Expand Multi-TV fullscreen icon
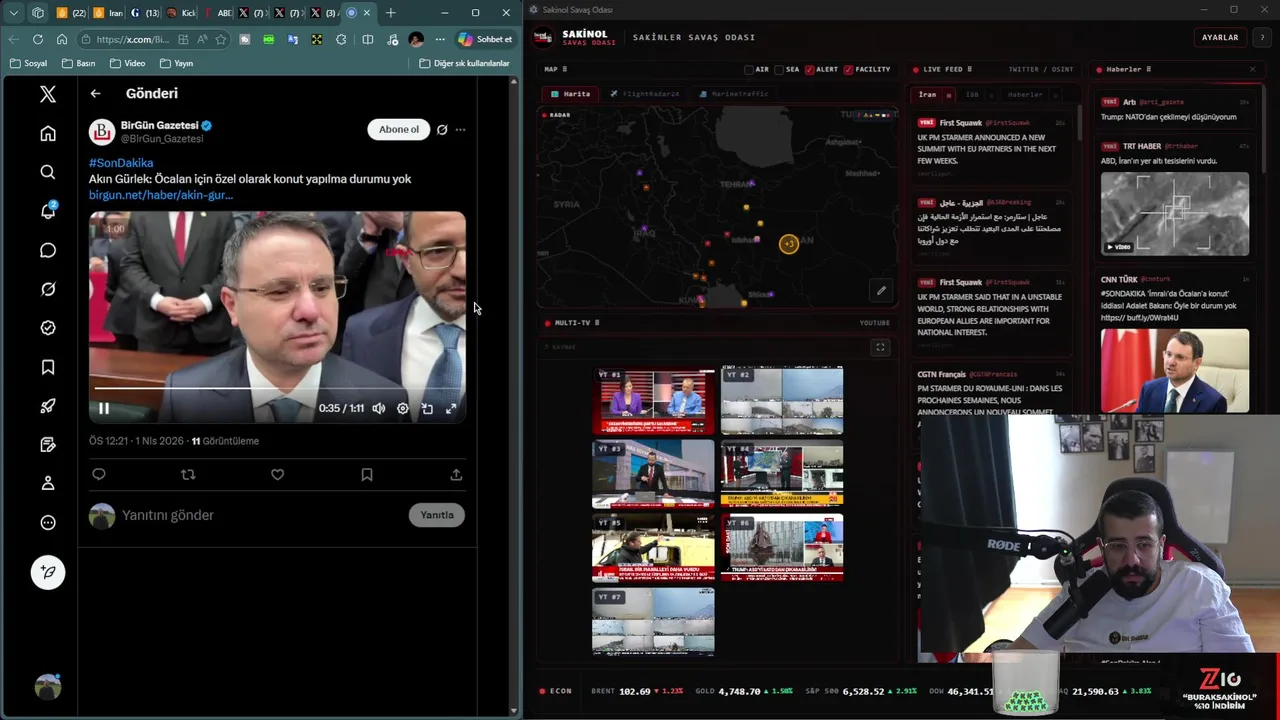 880,347
